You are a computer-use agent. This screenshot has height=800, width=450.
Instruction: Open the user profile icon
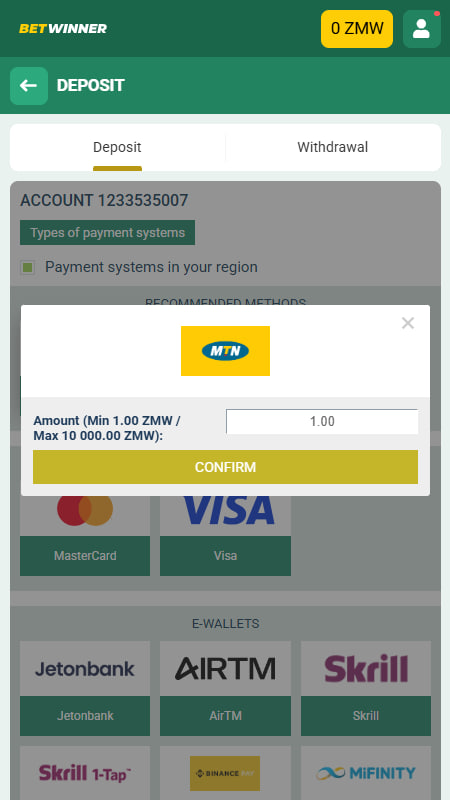pyautogui.click(x=421, y=29)
